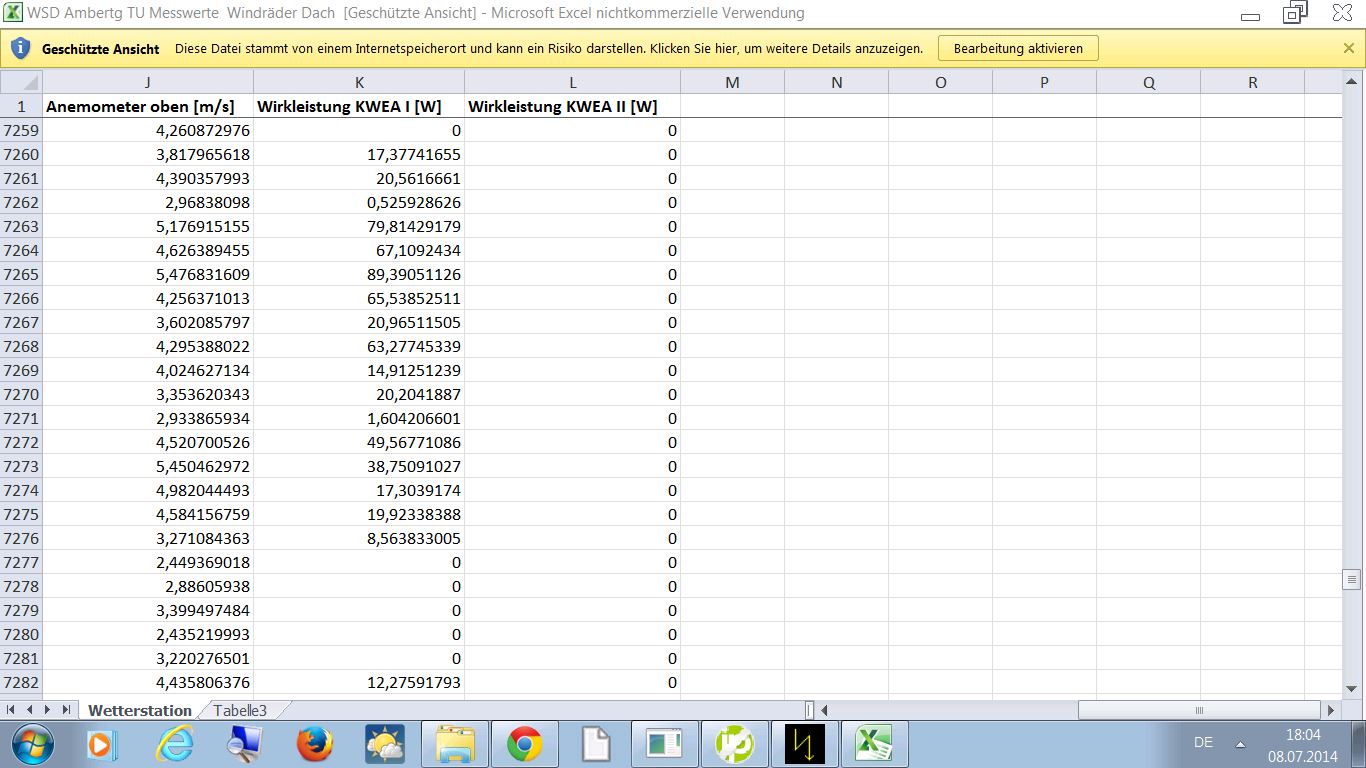The width and height of the screenshot is (1366, 768).
Task: Jump to last sheet tab arrow
Action: pos(66,710)
